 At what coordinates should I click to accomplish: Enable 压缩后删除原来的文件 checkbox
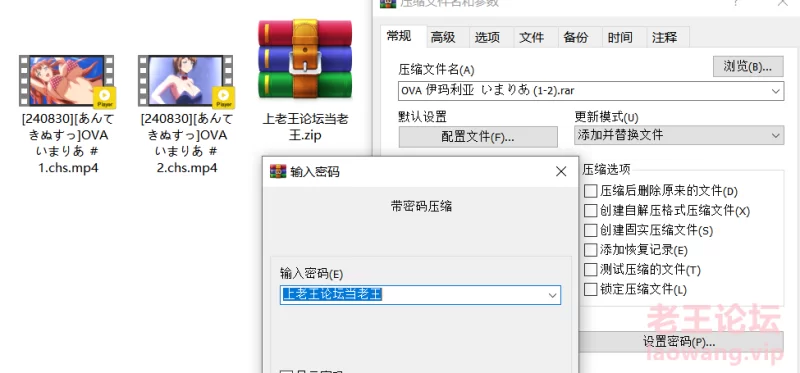point(590,191)
